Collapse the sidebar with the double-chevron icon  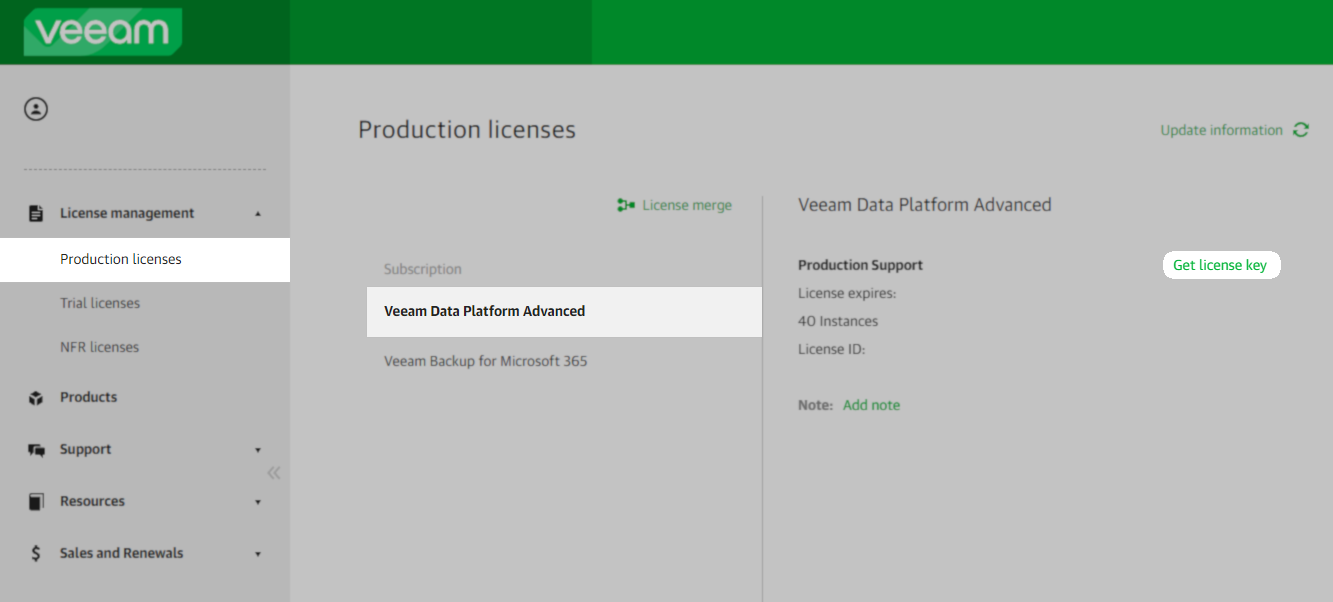pos(274,473)
